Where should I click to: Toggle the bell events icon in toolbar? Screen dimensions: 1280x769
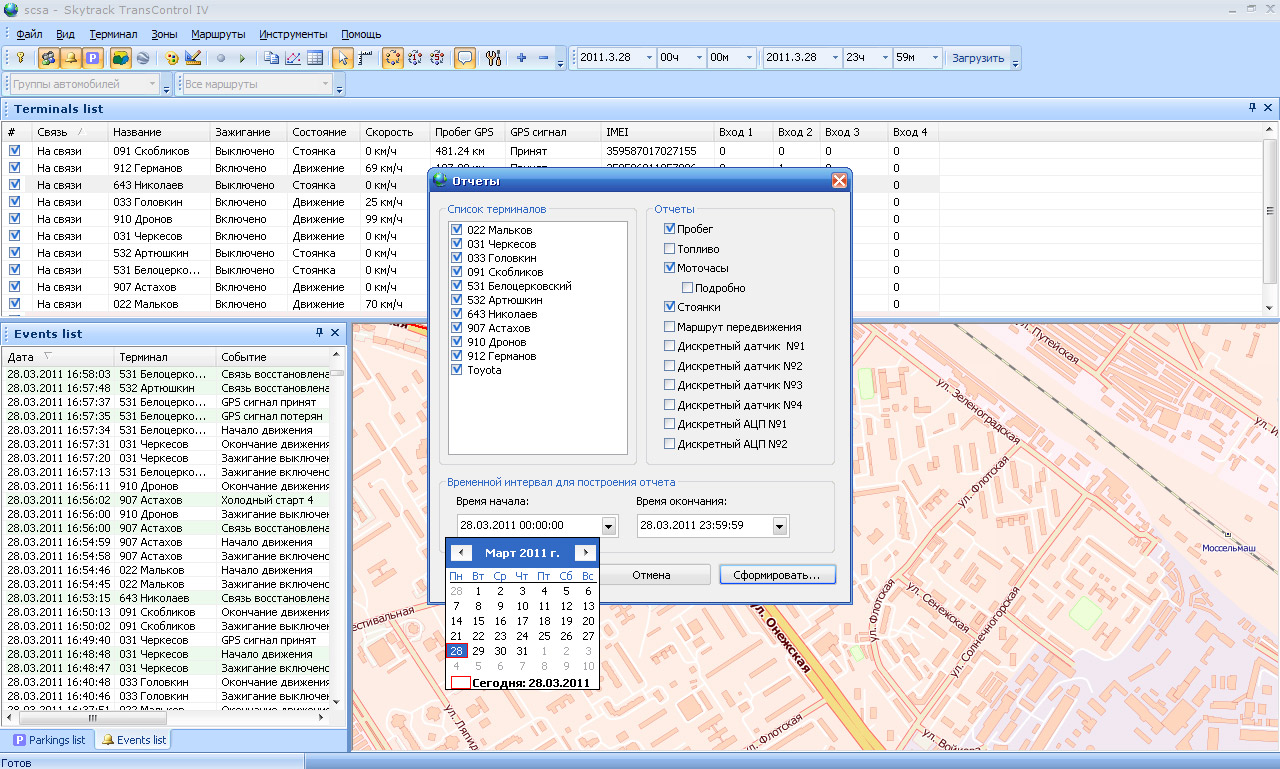coord(70,58)
